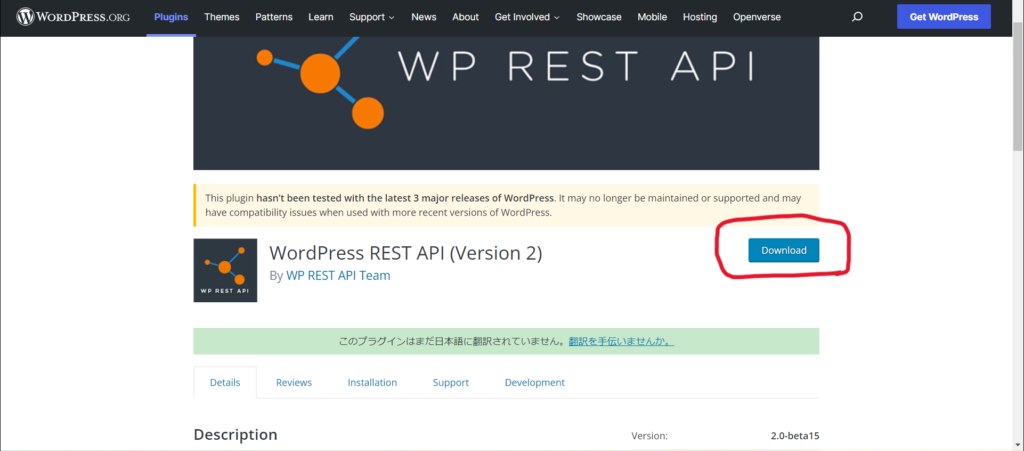Click the Japanese help-translate link

click(x=621, y=341)
